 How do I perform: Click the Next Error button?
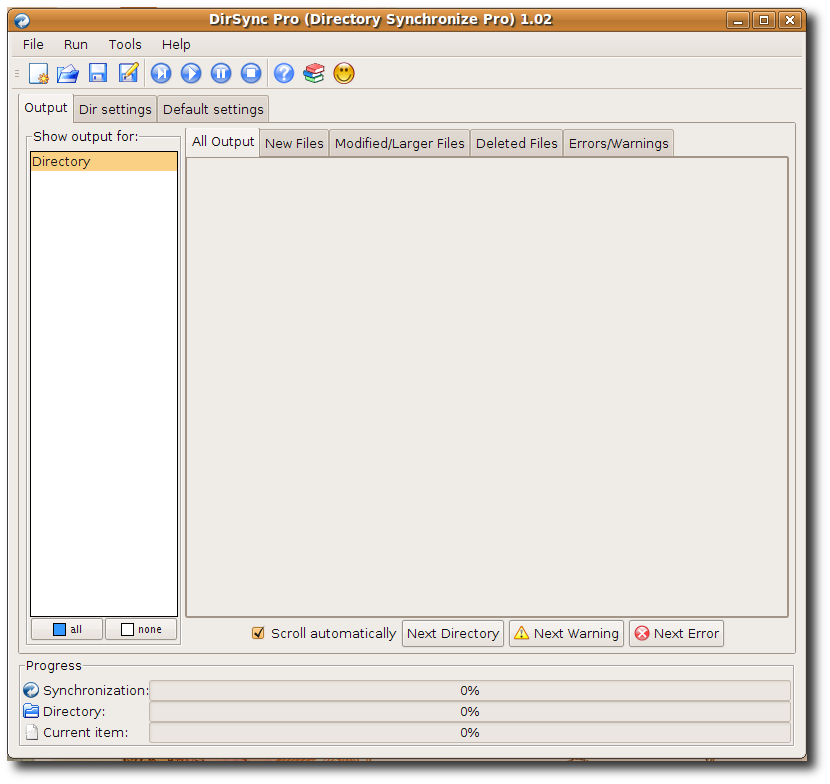(x=676, y=634)
